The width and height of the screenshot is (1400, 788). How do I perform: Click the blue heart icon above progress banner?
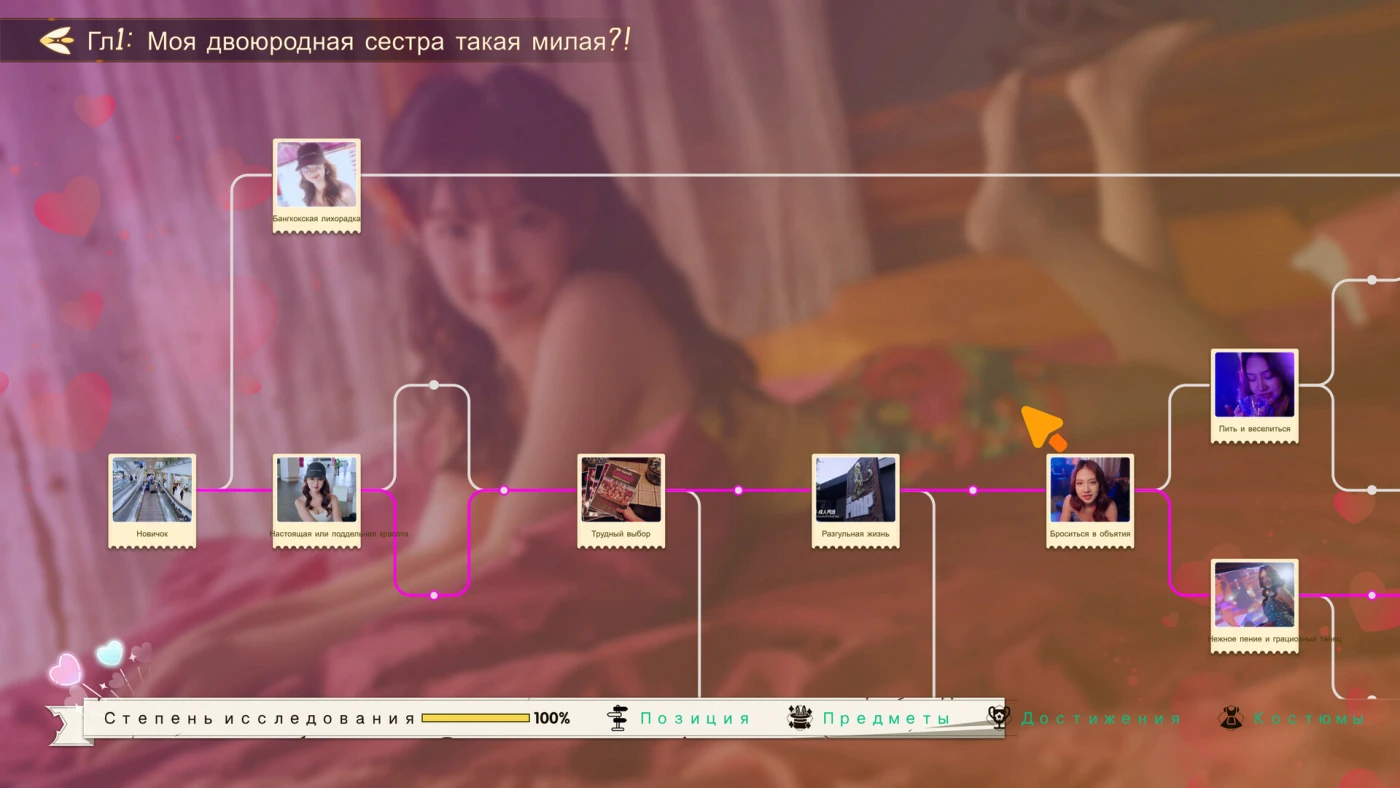pos(109,653)
